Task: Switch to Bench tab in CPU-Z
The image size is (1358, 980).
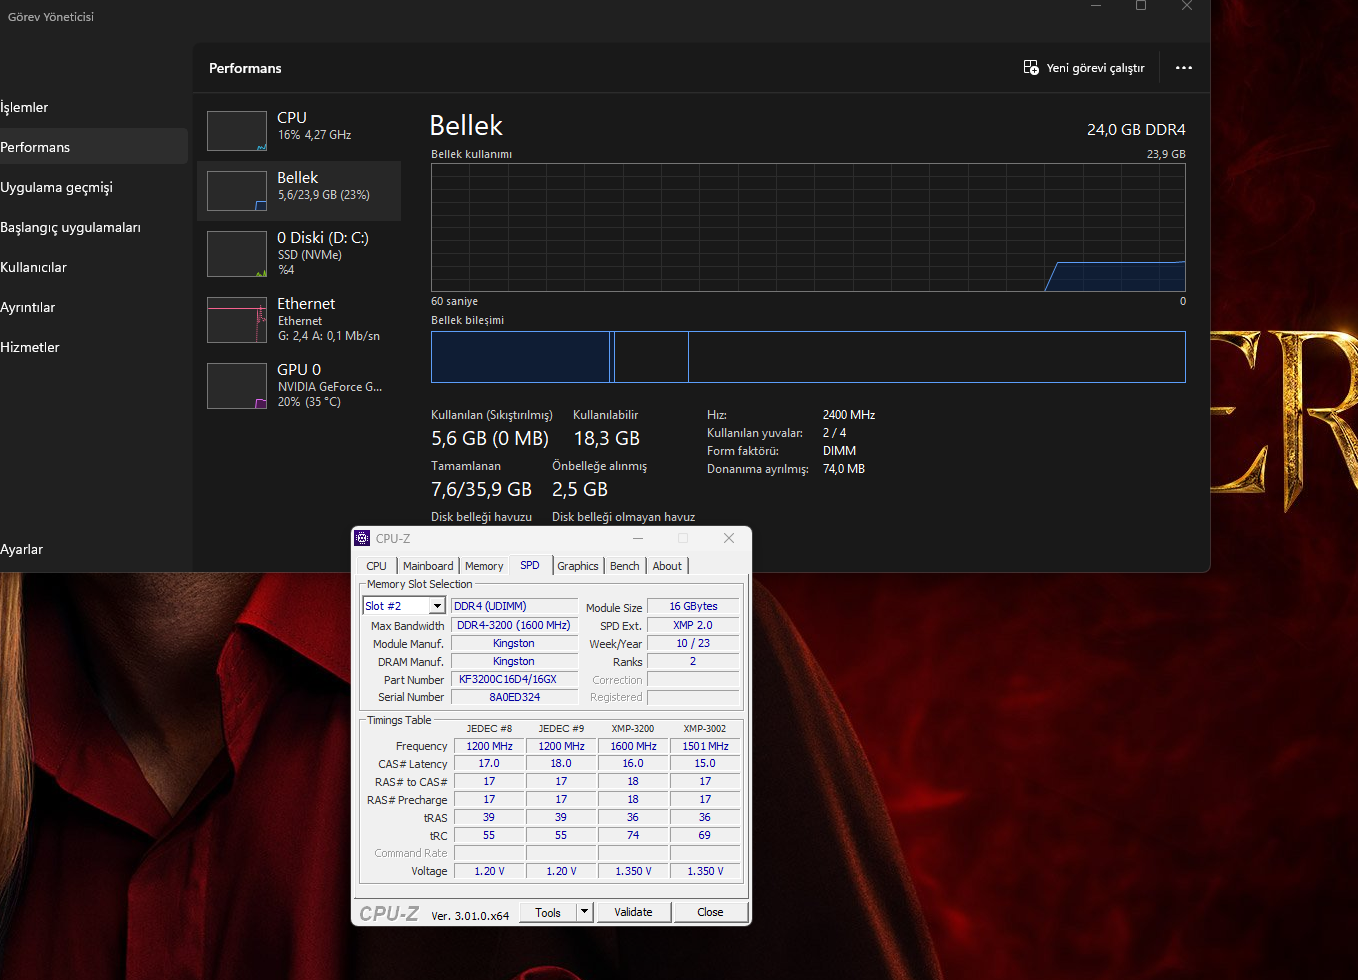Action: [625, 566]
